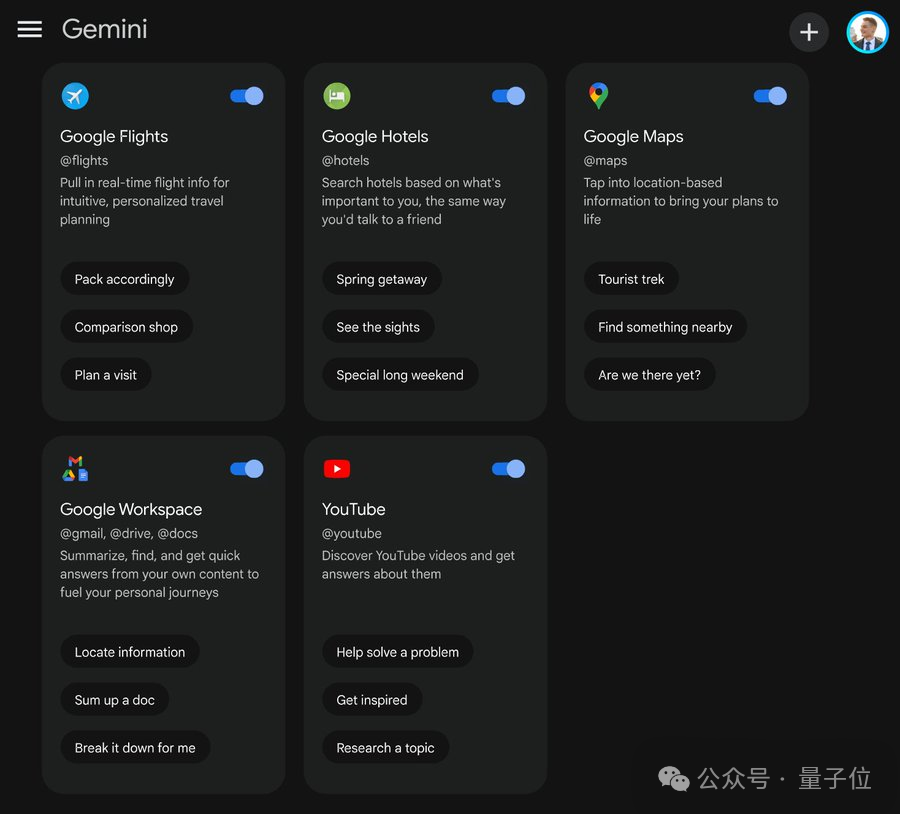Image resolution: width=900 pixels, height=814 pixels.
Task: Switch off the Google Maps toggle
Action: [770, 96]
